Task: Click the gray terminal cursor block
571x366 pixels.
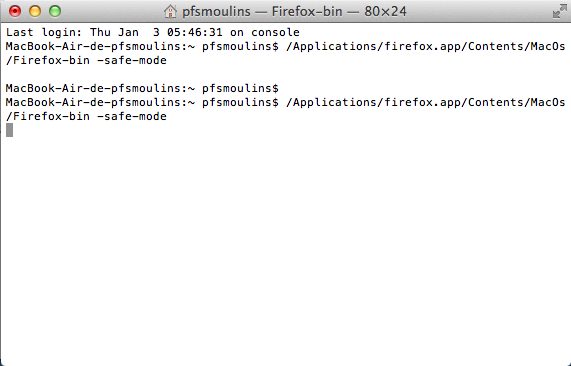Action: point(9,130)
